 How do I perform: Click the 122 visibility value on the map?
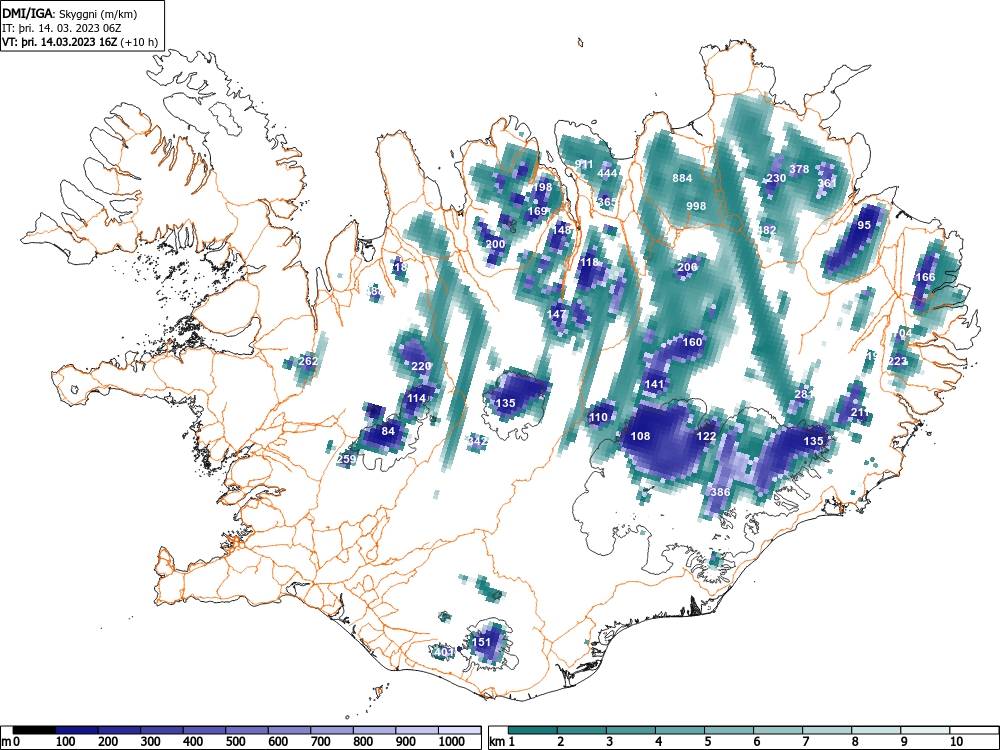click(x=706, y=436)
